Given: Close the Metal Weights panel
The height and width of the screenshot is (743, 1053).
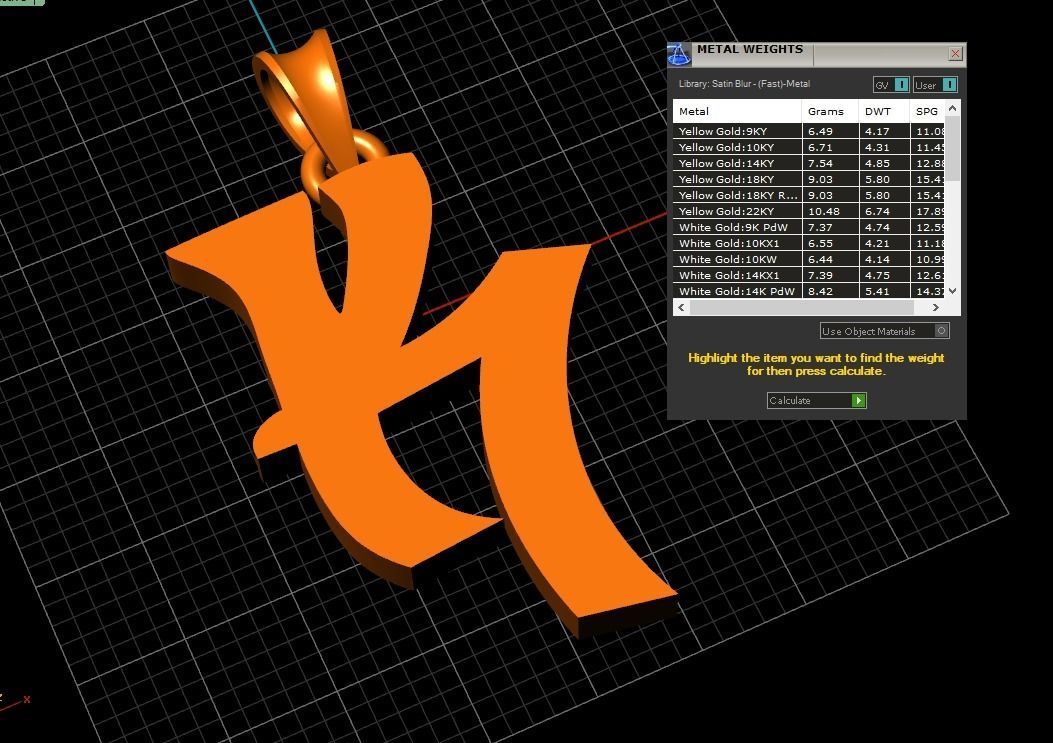Looking at the screenshot, I should tap(956, 54).
